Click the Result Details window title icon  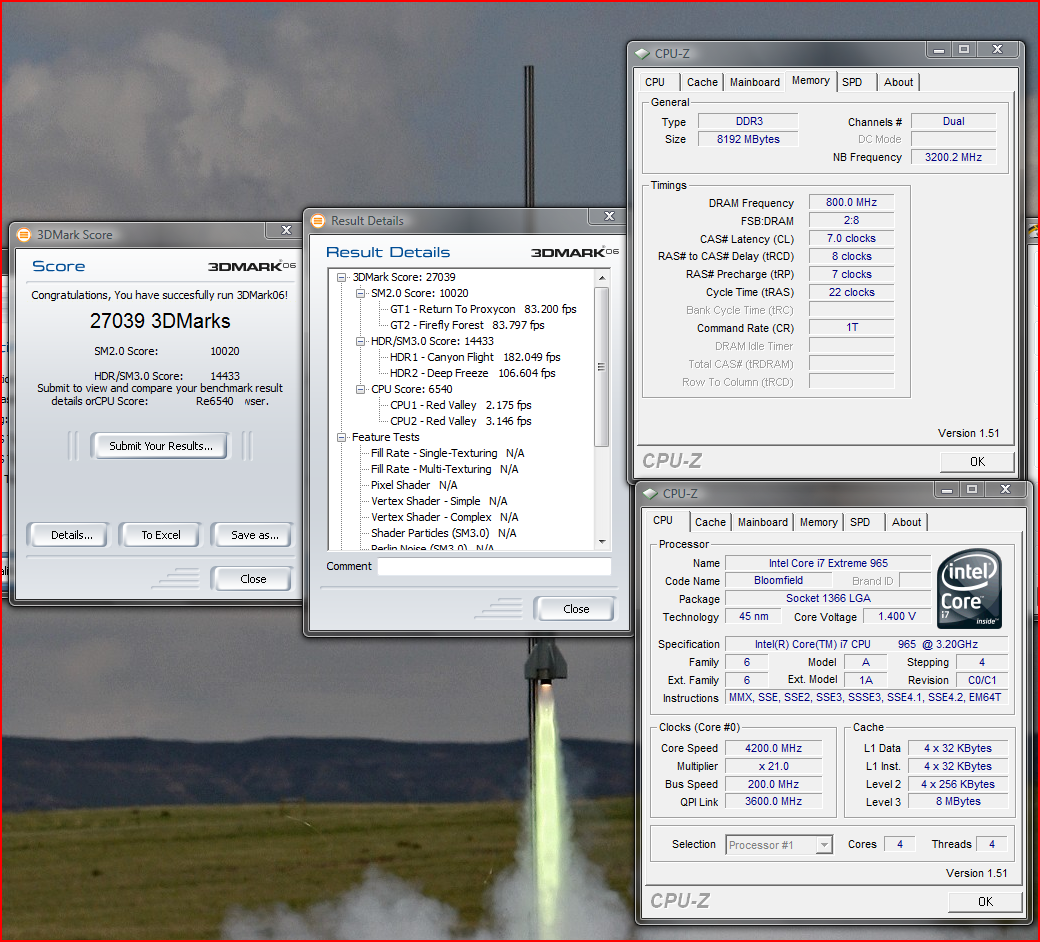point(318,221)
